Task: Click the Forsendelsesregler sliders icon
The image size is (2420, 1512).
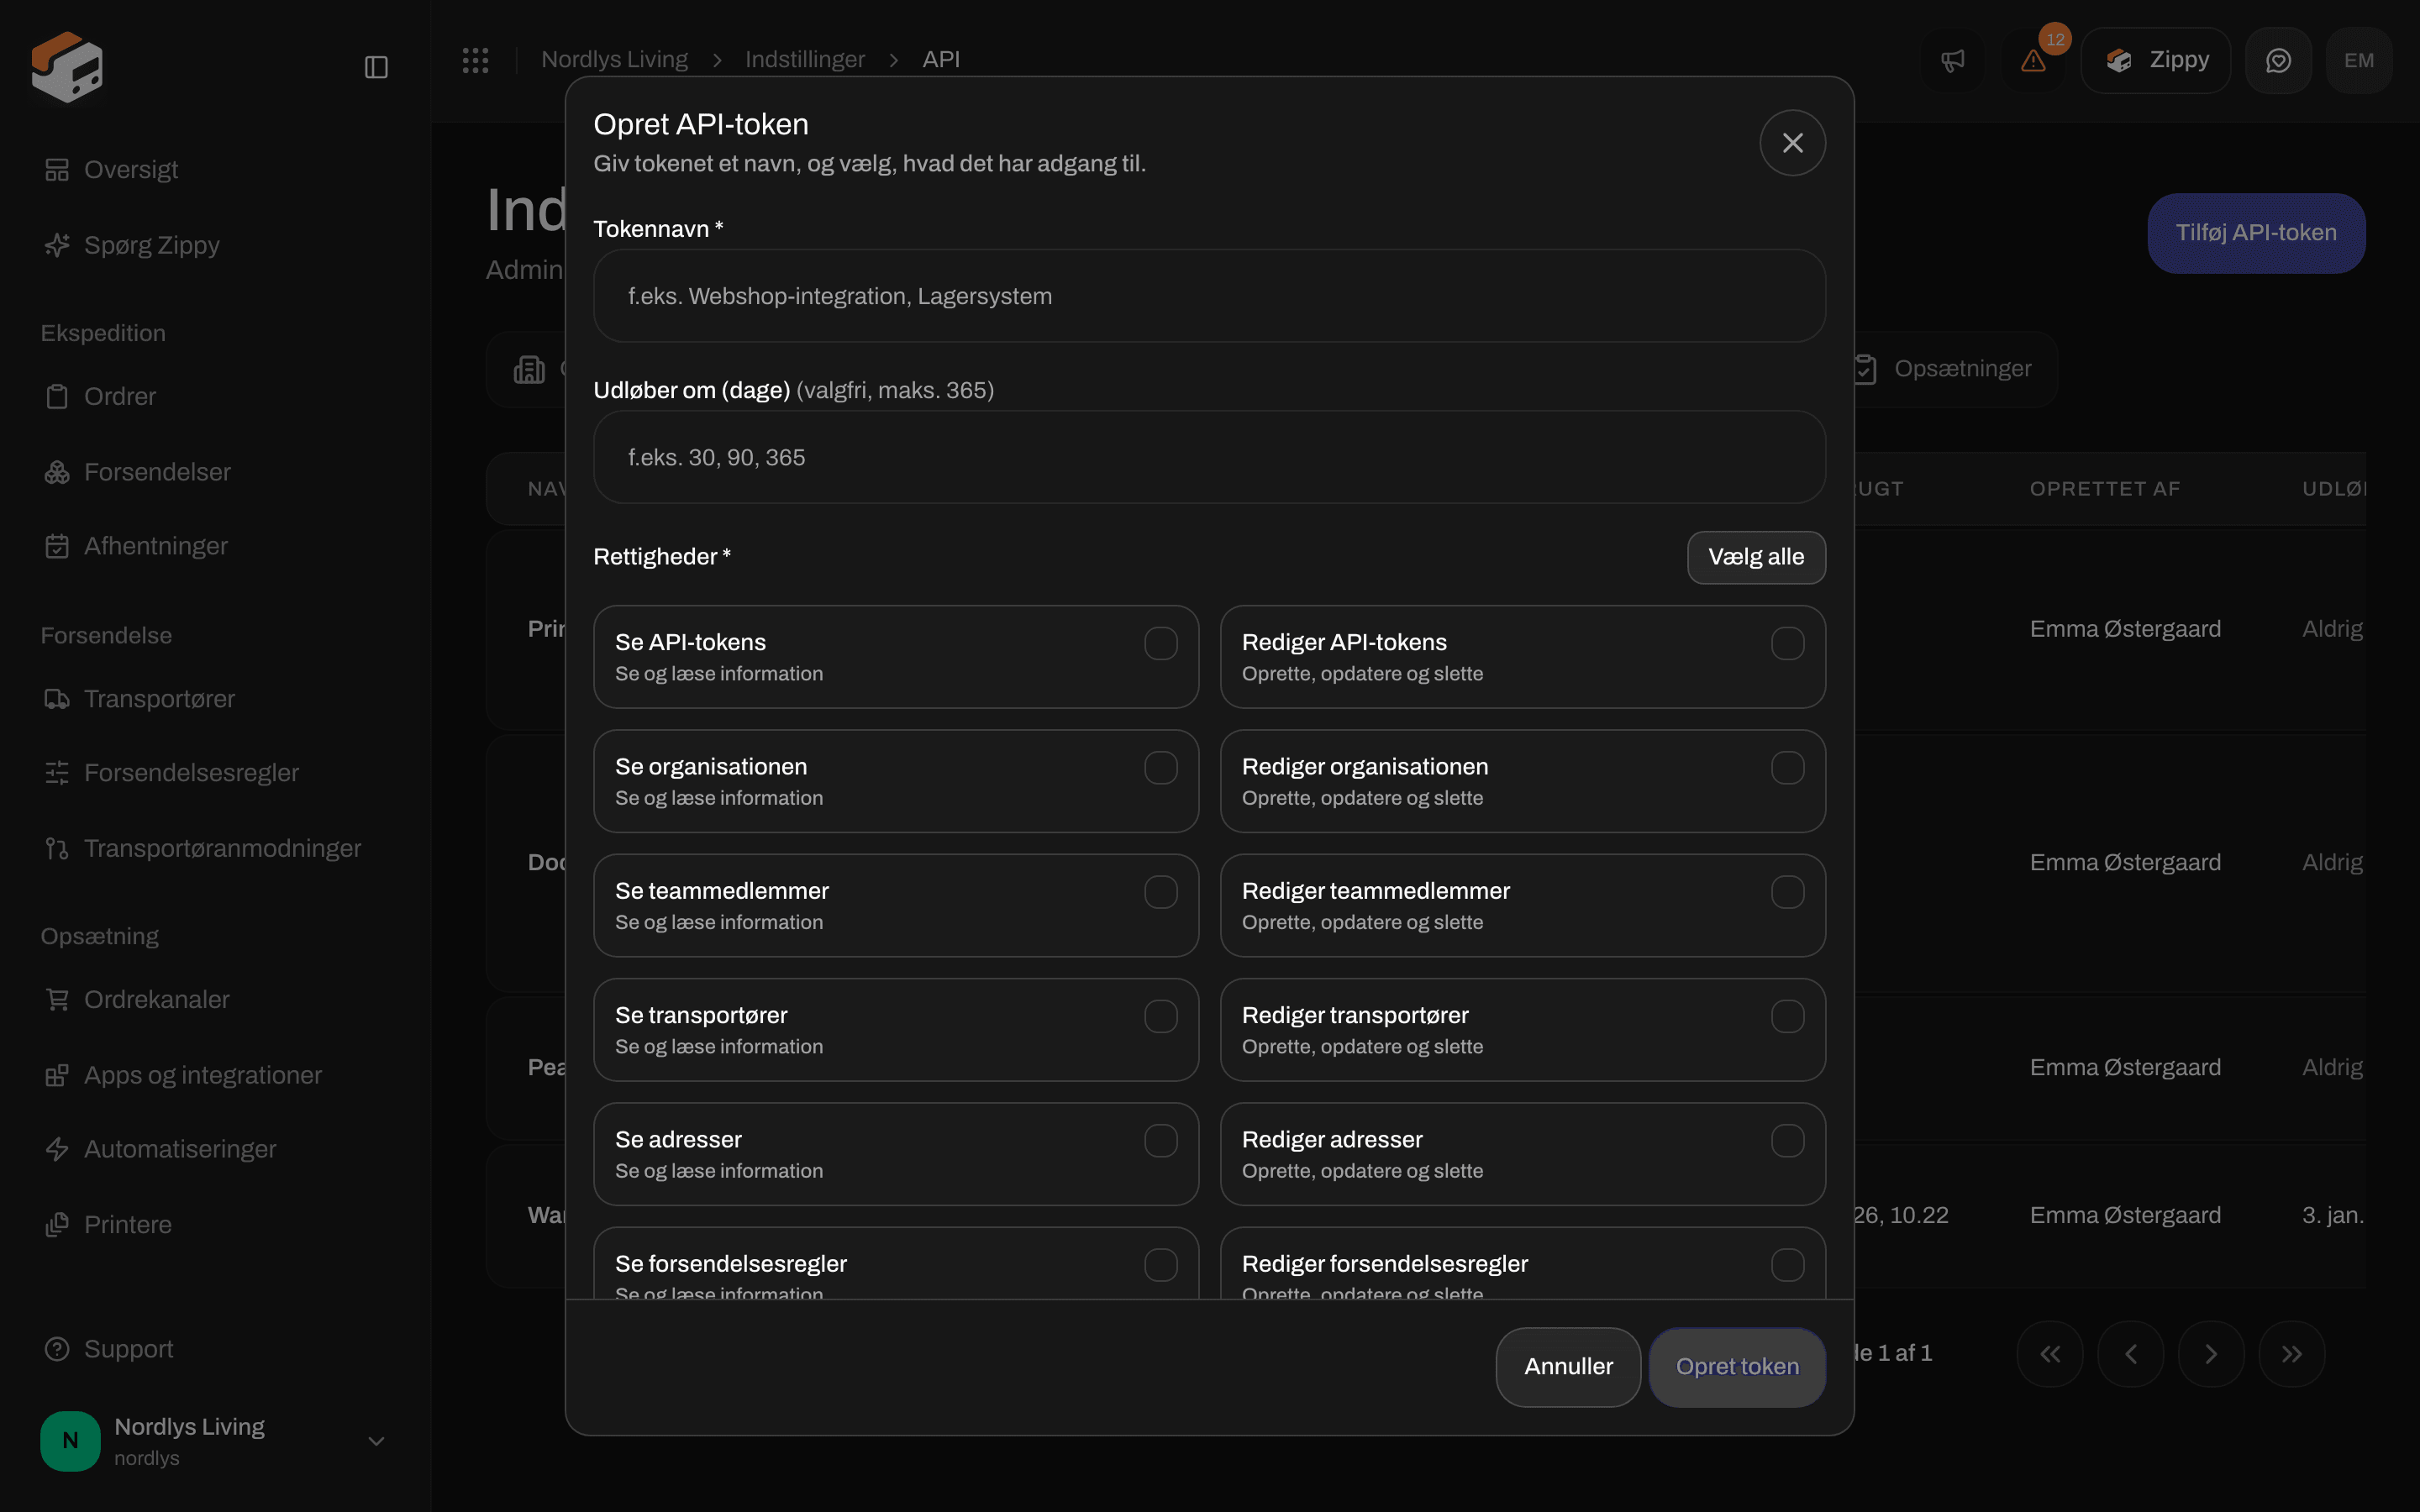Action: click(57, 773)
